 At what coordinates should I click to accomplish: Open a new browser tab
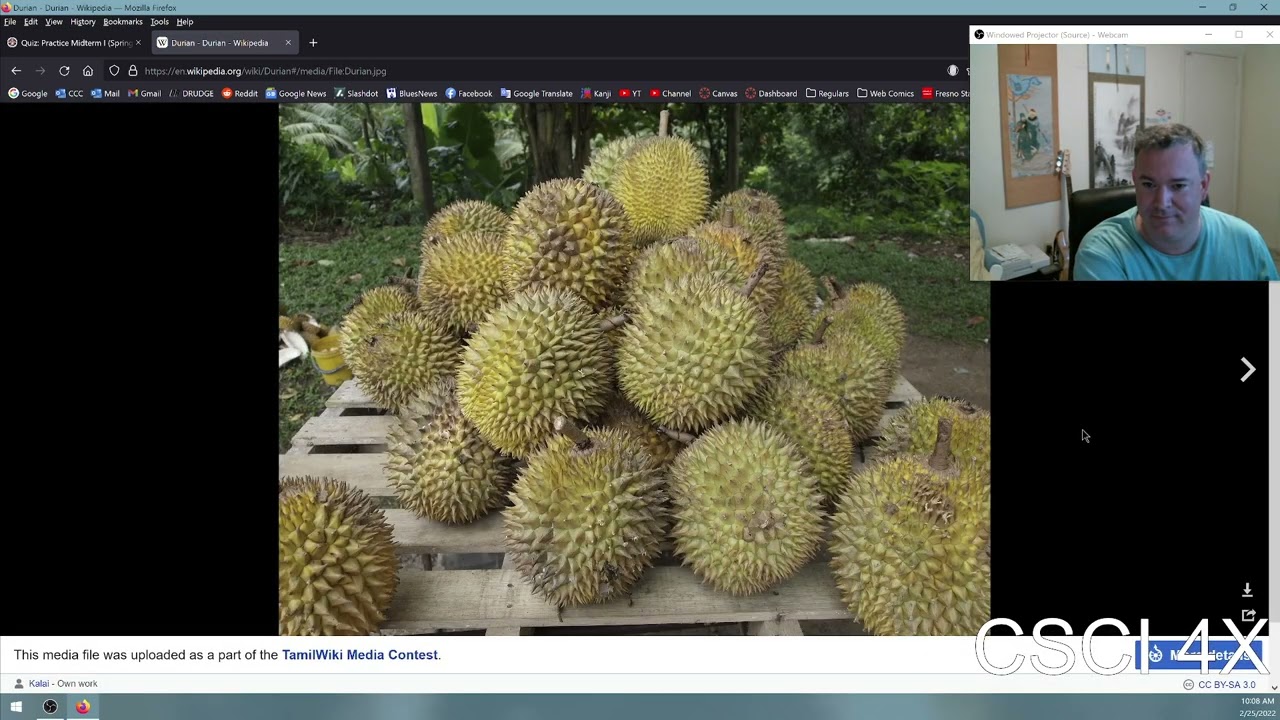click(313, 43)
